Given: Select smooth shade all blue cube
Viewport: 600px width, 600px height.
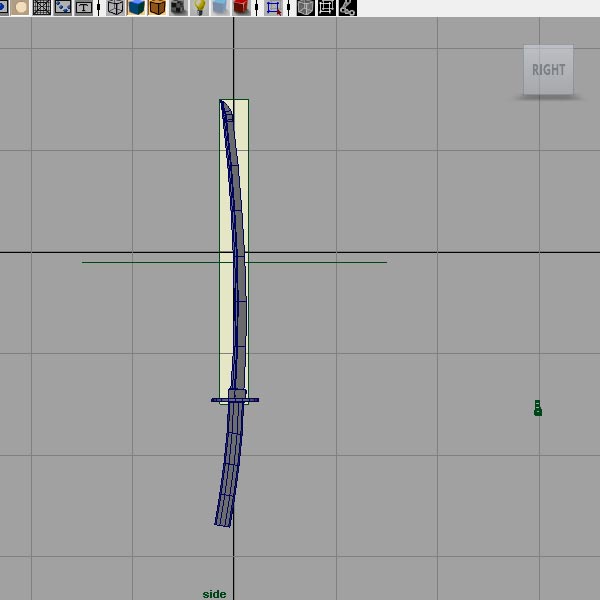Looking at the screenshot, I should [136, 7].
